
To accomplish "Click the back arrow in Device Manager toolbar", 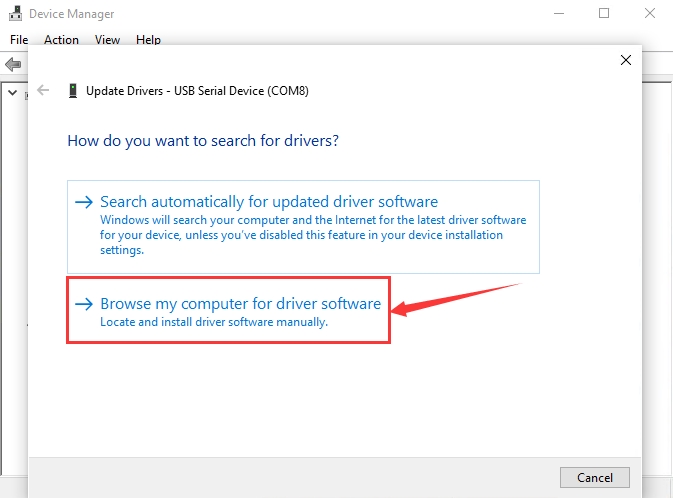I will click(x=13, y=65).
